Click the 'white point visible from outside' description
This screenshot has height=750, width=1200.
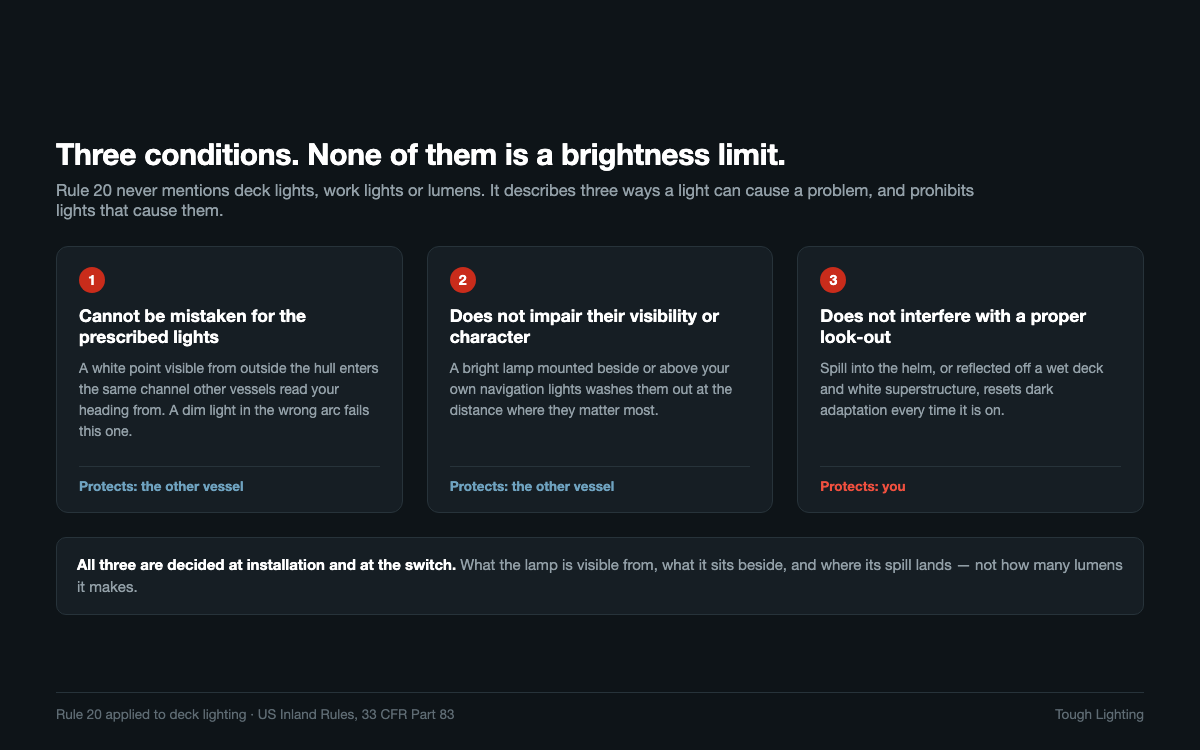(229, 400)
